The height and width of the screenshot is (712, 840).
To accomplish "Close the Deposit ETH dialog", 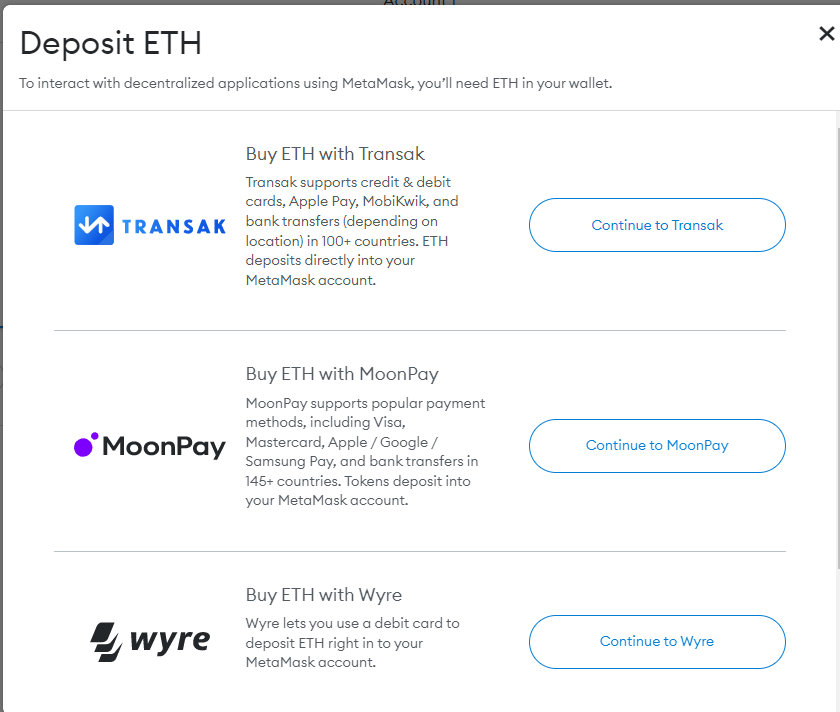I will pyautogui.click(x=827, y=34).
